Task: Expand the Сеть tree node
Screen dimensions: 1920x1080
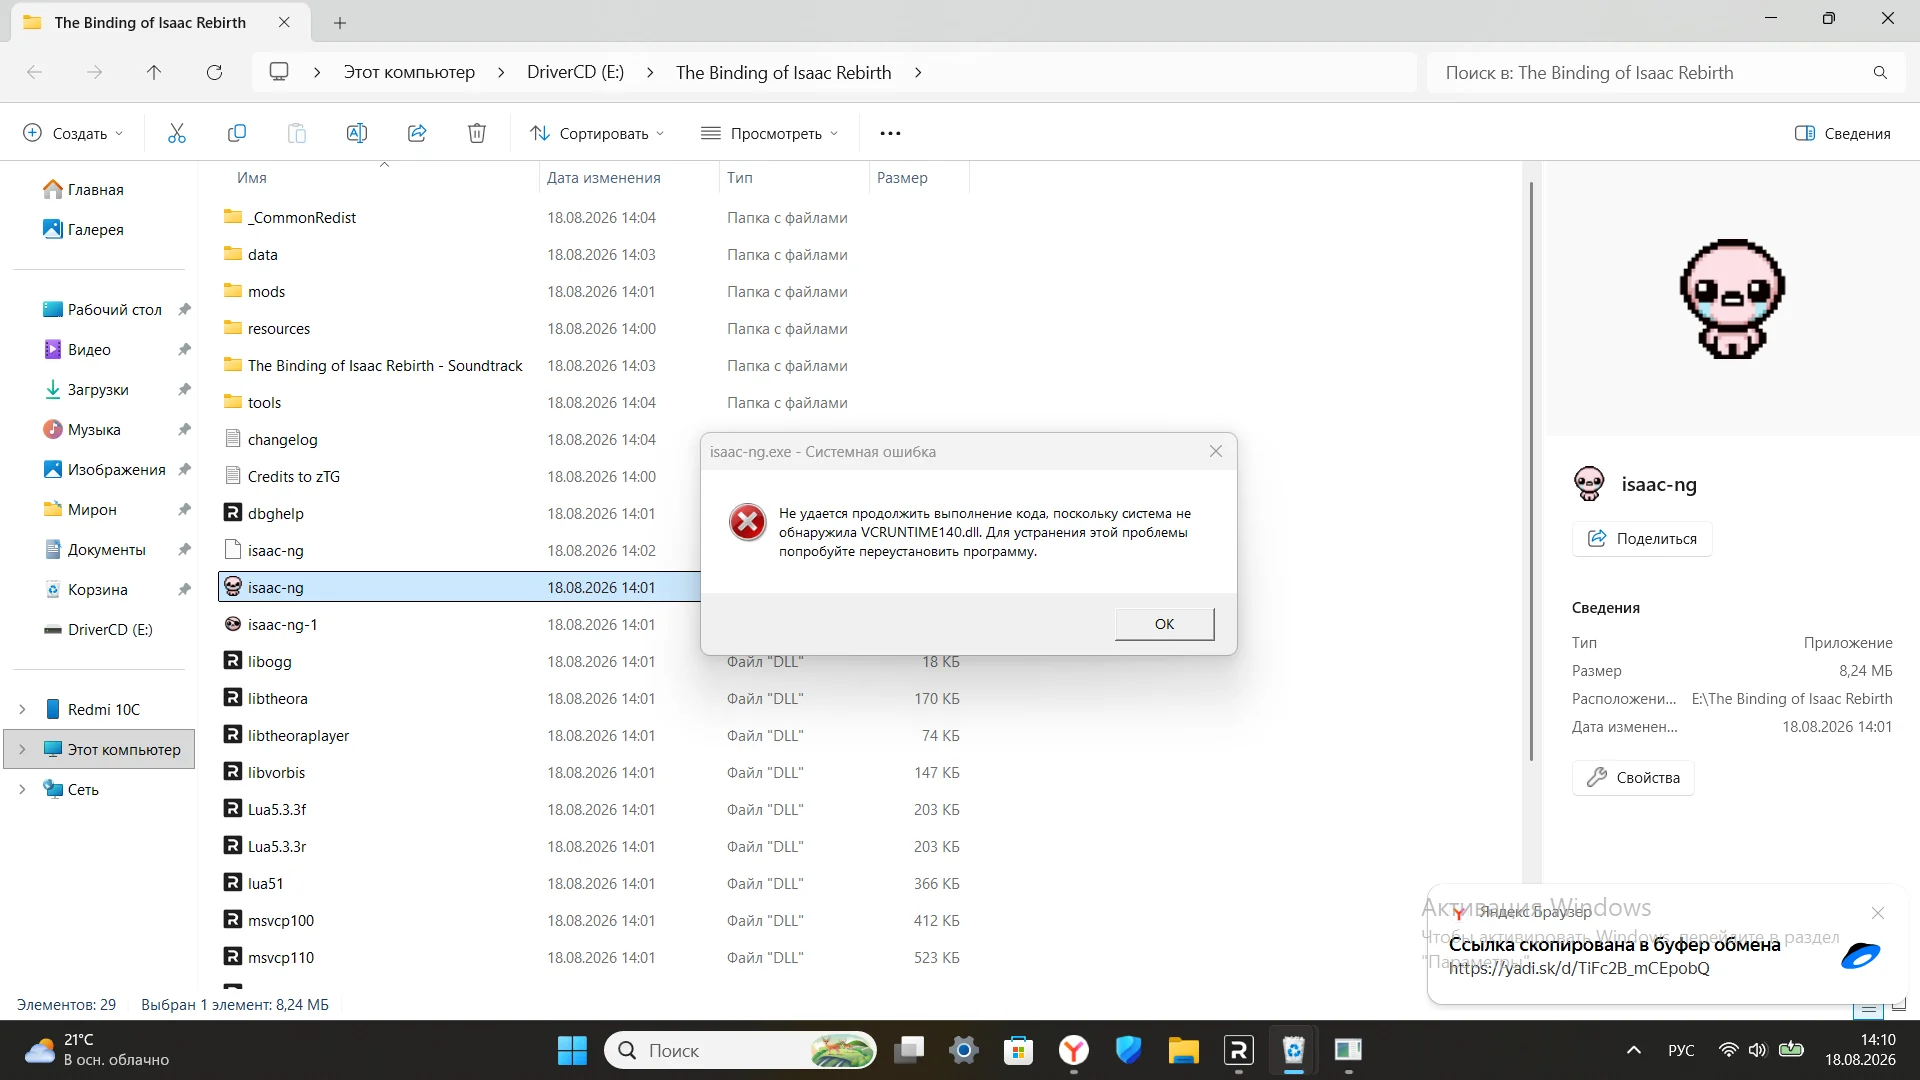Action: (x=22, y=790)
